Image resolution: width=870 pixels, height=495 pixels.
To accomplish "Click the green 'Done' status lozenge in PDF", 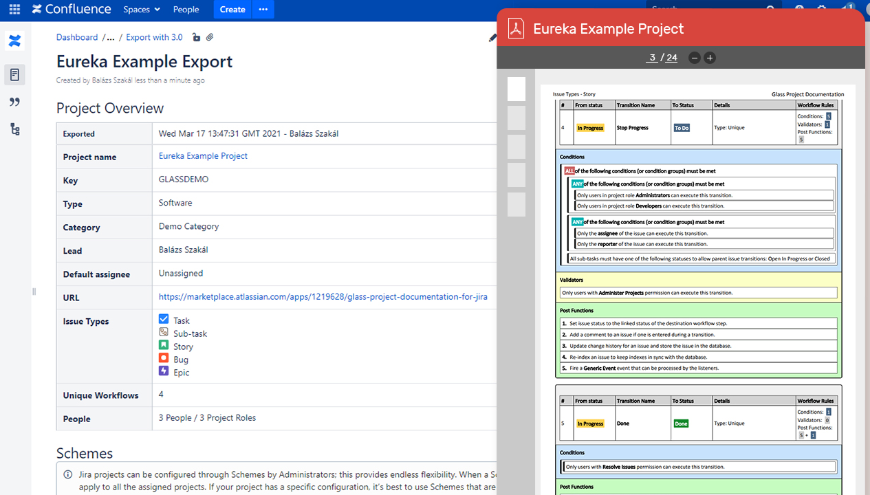I will pos(681,423).
